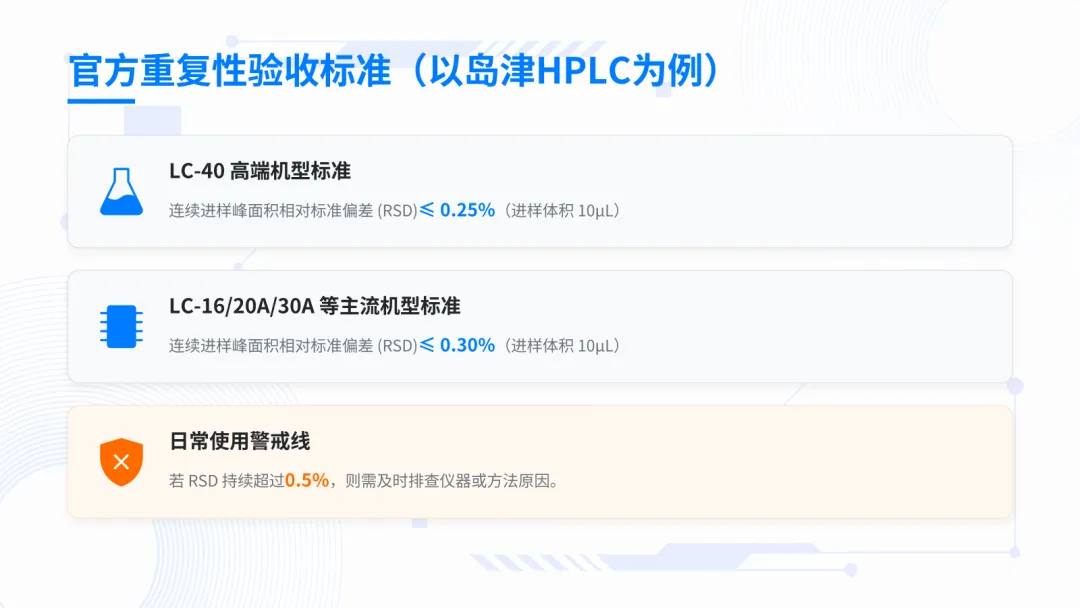
Task: Click the text 若 RSD 持续超过
Action: pos(227,481)
